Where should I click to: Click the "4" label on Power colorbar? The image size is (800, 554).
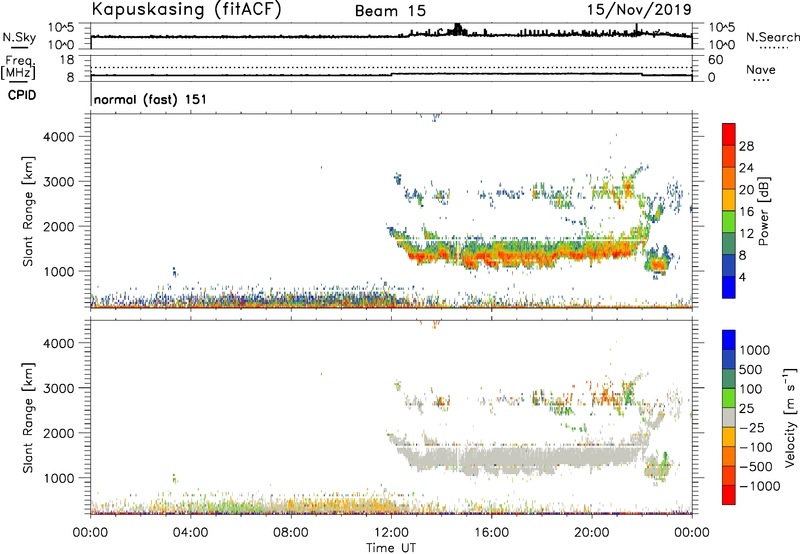(742, 277)
